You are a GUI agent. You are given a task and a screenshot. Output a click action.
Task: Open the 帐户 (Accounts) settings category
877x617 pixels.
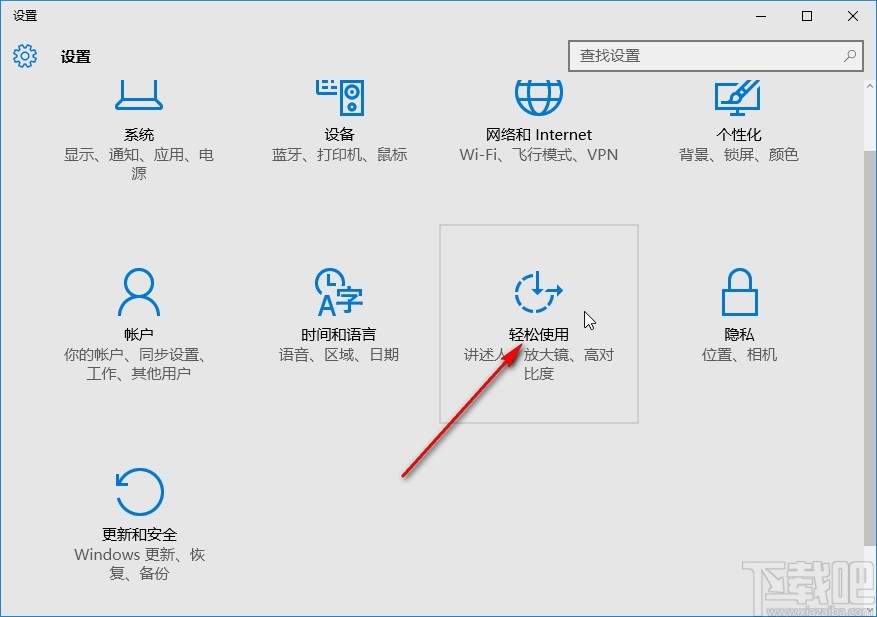[x=139, y=310]
